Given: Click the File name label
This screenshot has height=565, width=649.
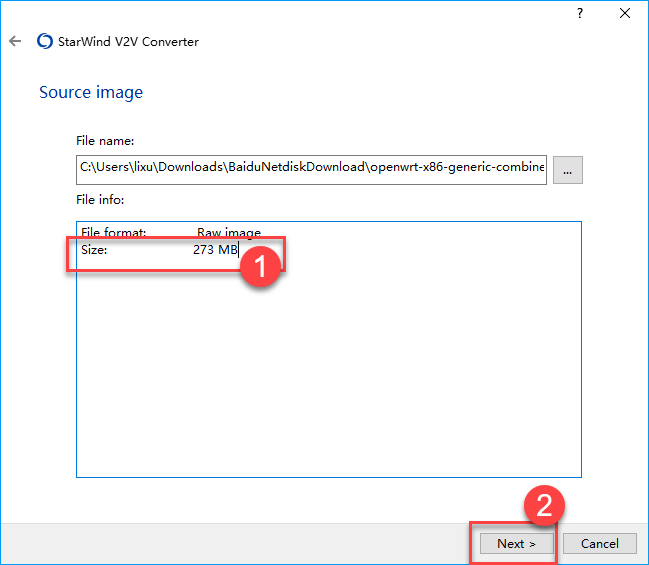Looking at the screenshot, I should tap(105, 141).
